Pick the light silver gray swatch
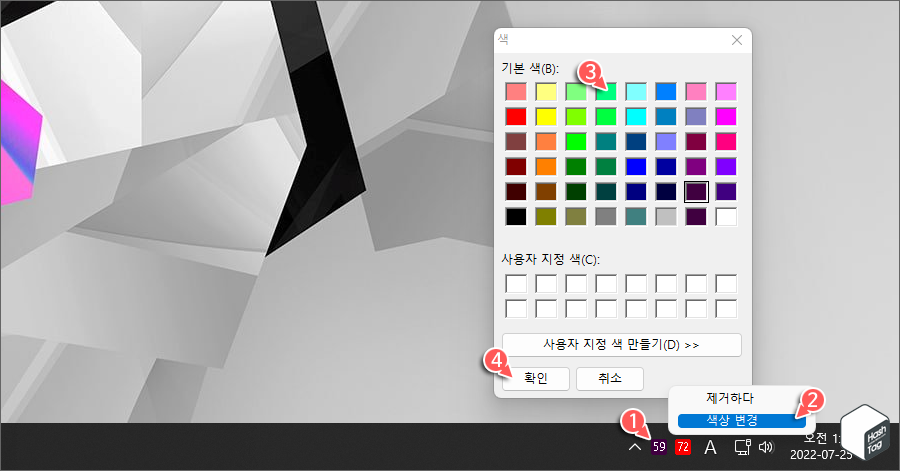 coord(666,217)
